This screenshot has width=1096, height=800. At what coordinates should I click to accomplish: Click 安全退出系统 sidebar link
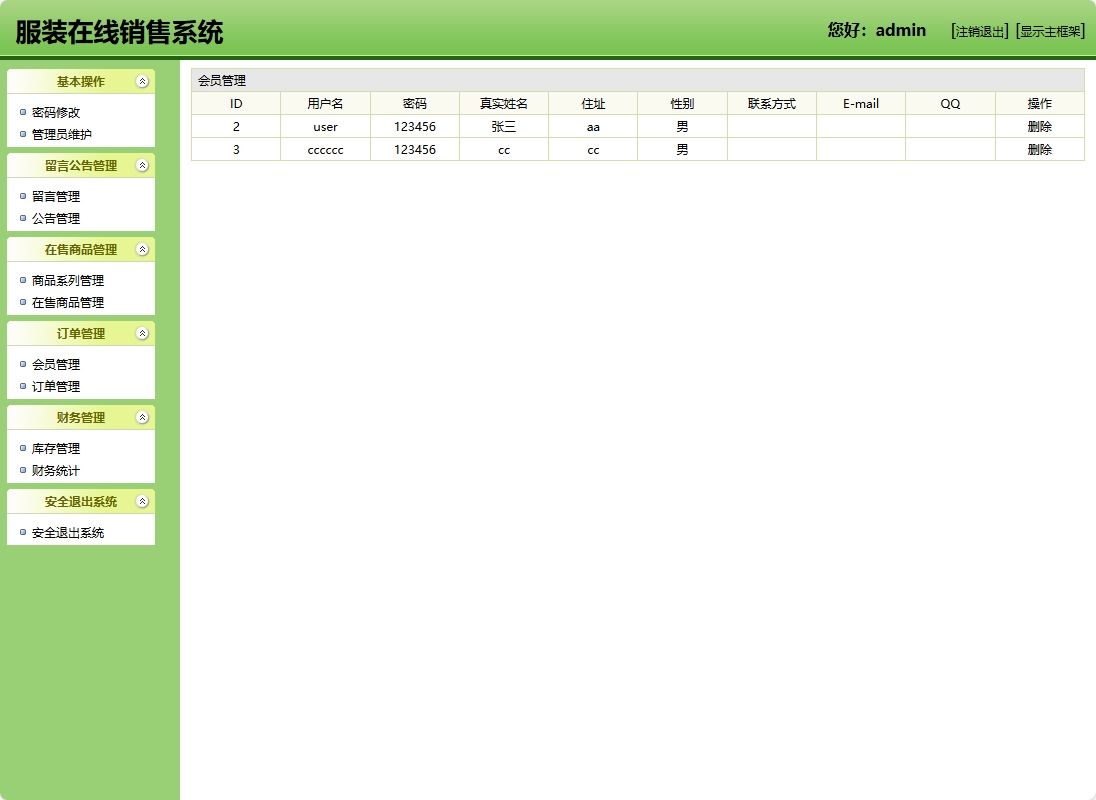[x=68, y=532]
